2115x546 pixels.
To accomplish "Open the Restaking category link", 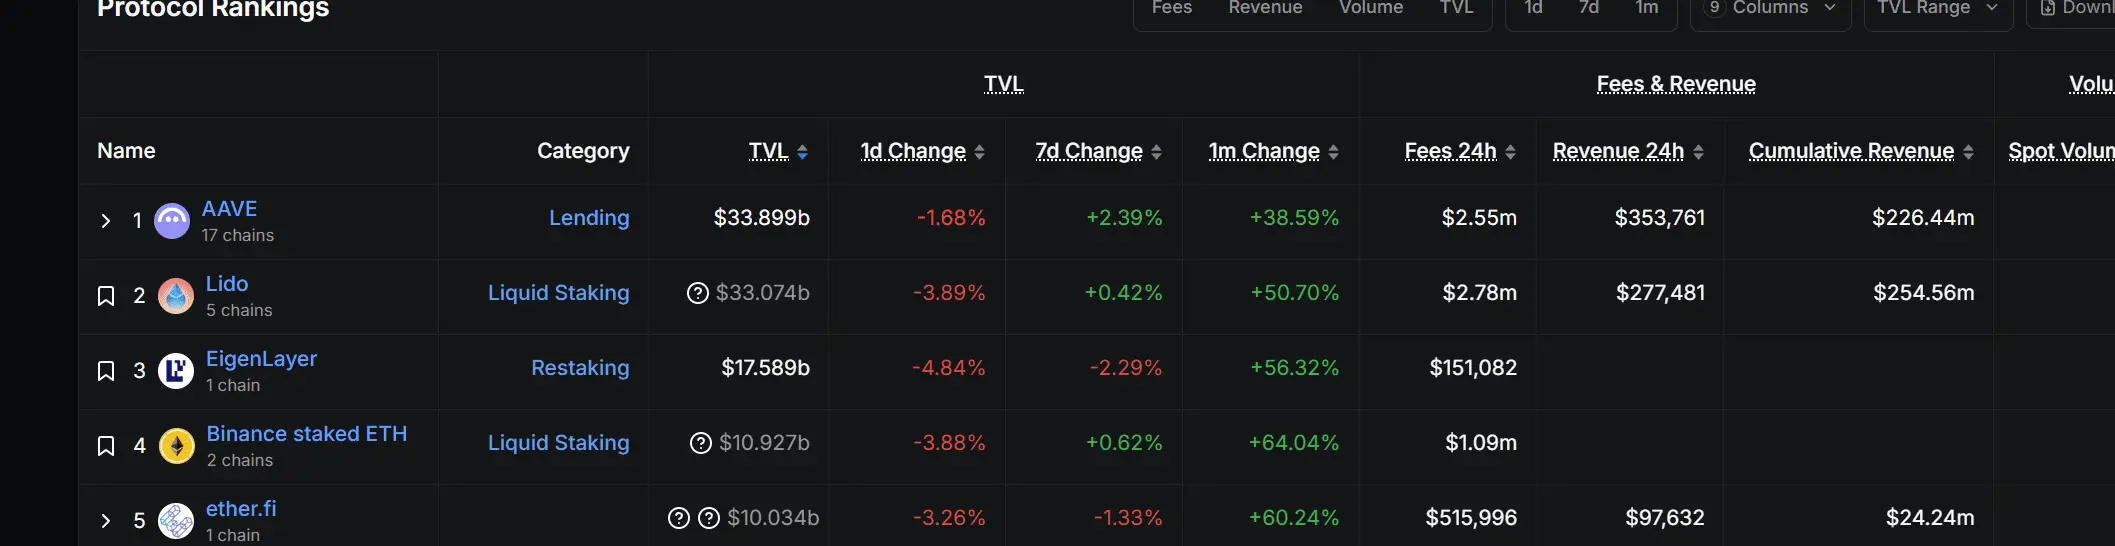I will (580, 368).
